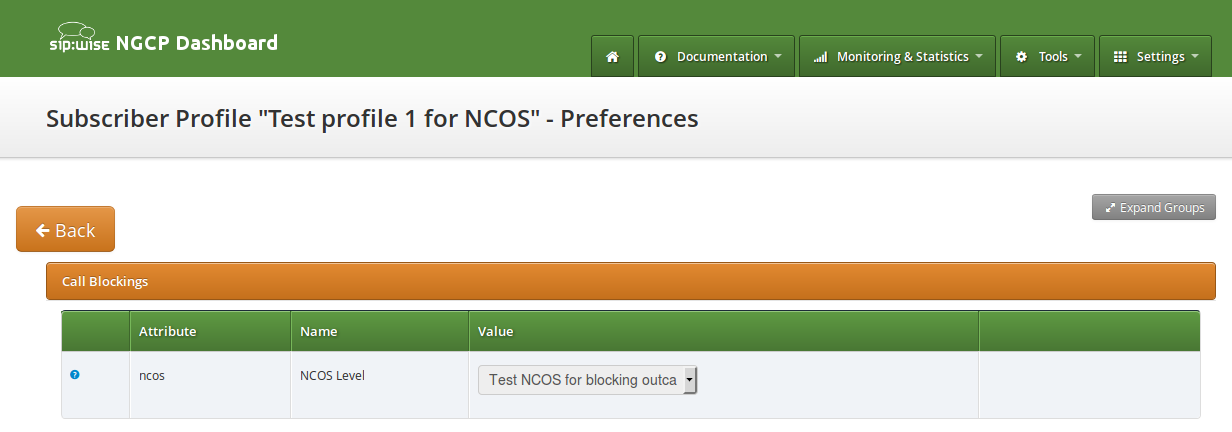1232x432 pixels.
Task: Go to the dashboard home icon
Action: (612, 57)
